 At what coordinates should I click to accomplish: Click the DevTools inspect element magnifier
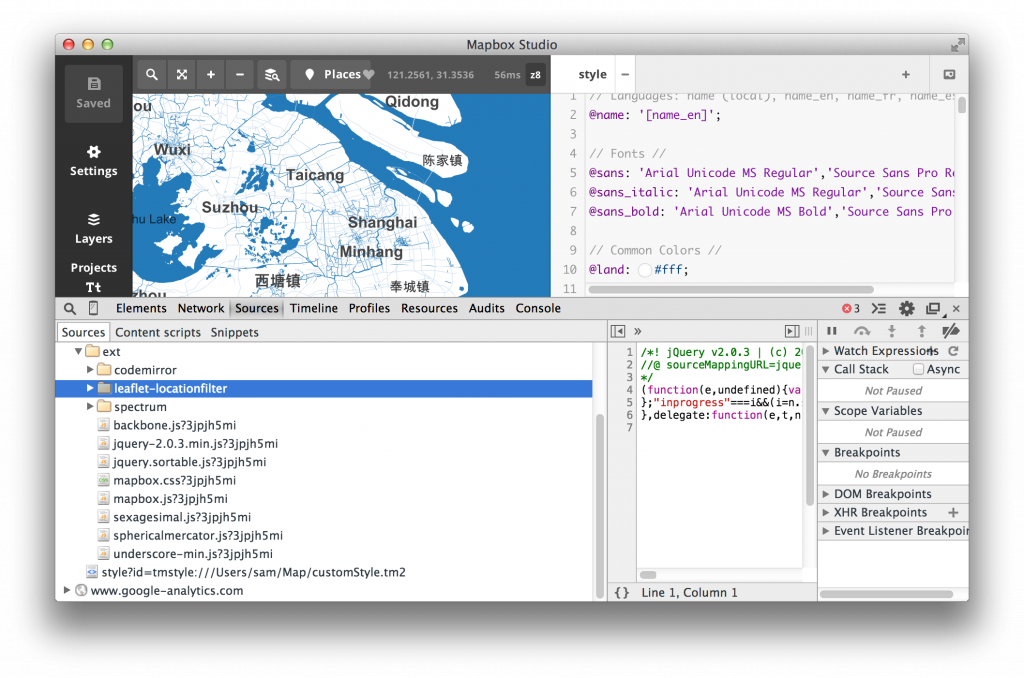[x=70, y=308]
